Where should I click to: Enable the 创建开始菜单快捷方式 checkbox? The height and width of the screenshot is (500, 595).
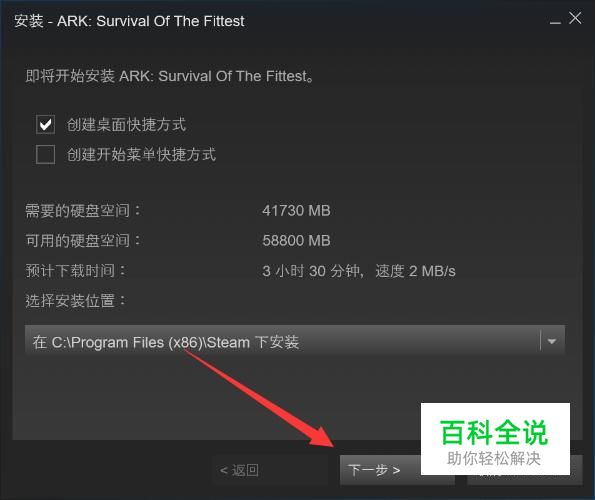point(45,154)
